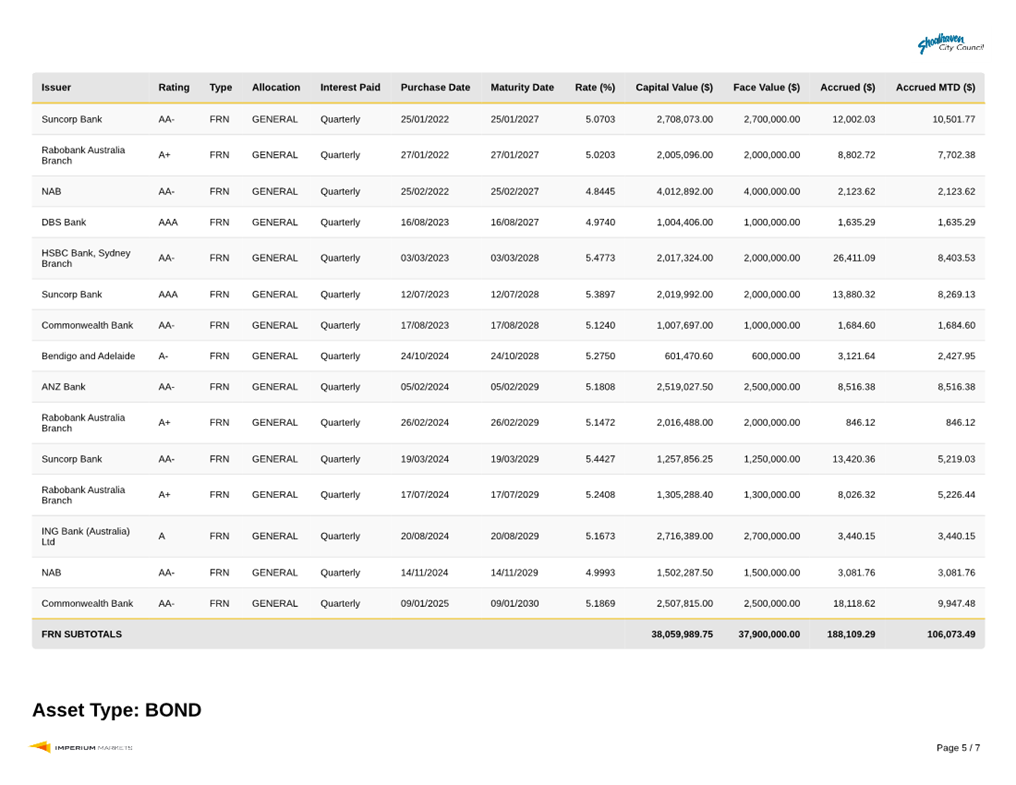Select the Face Value ($) column header

[767, 88]
